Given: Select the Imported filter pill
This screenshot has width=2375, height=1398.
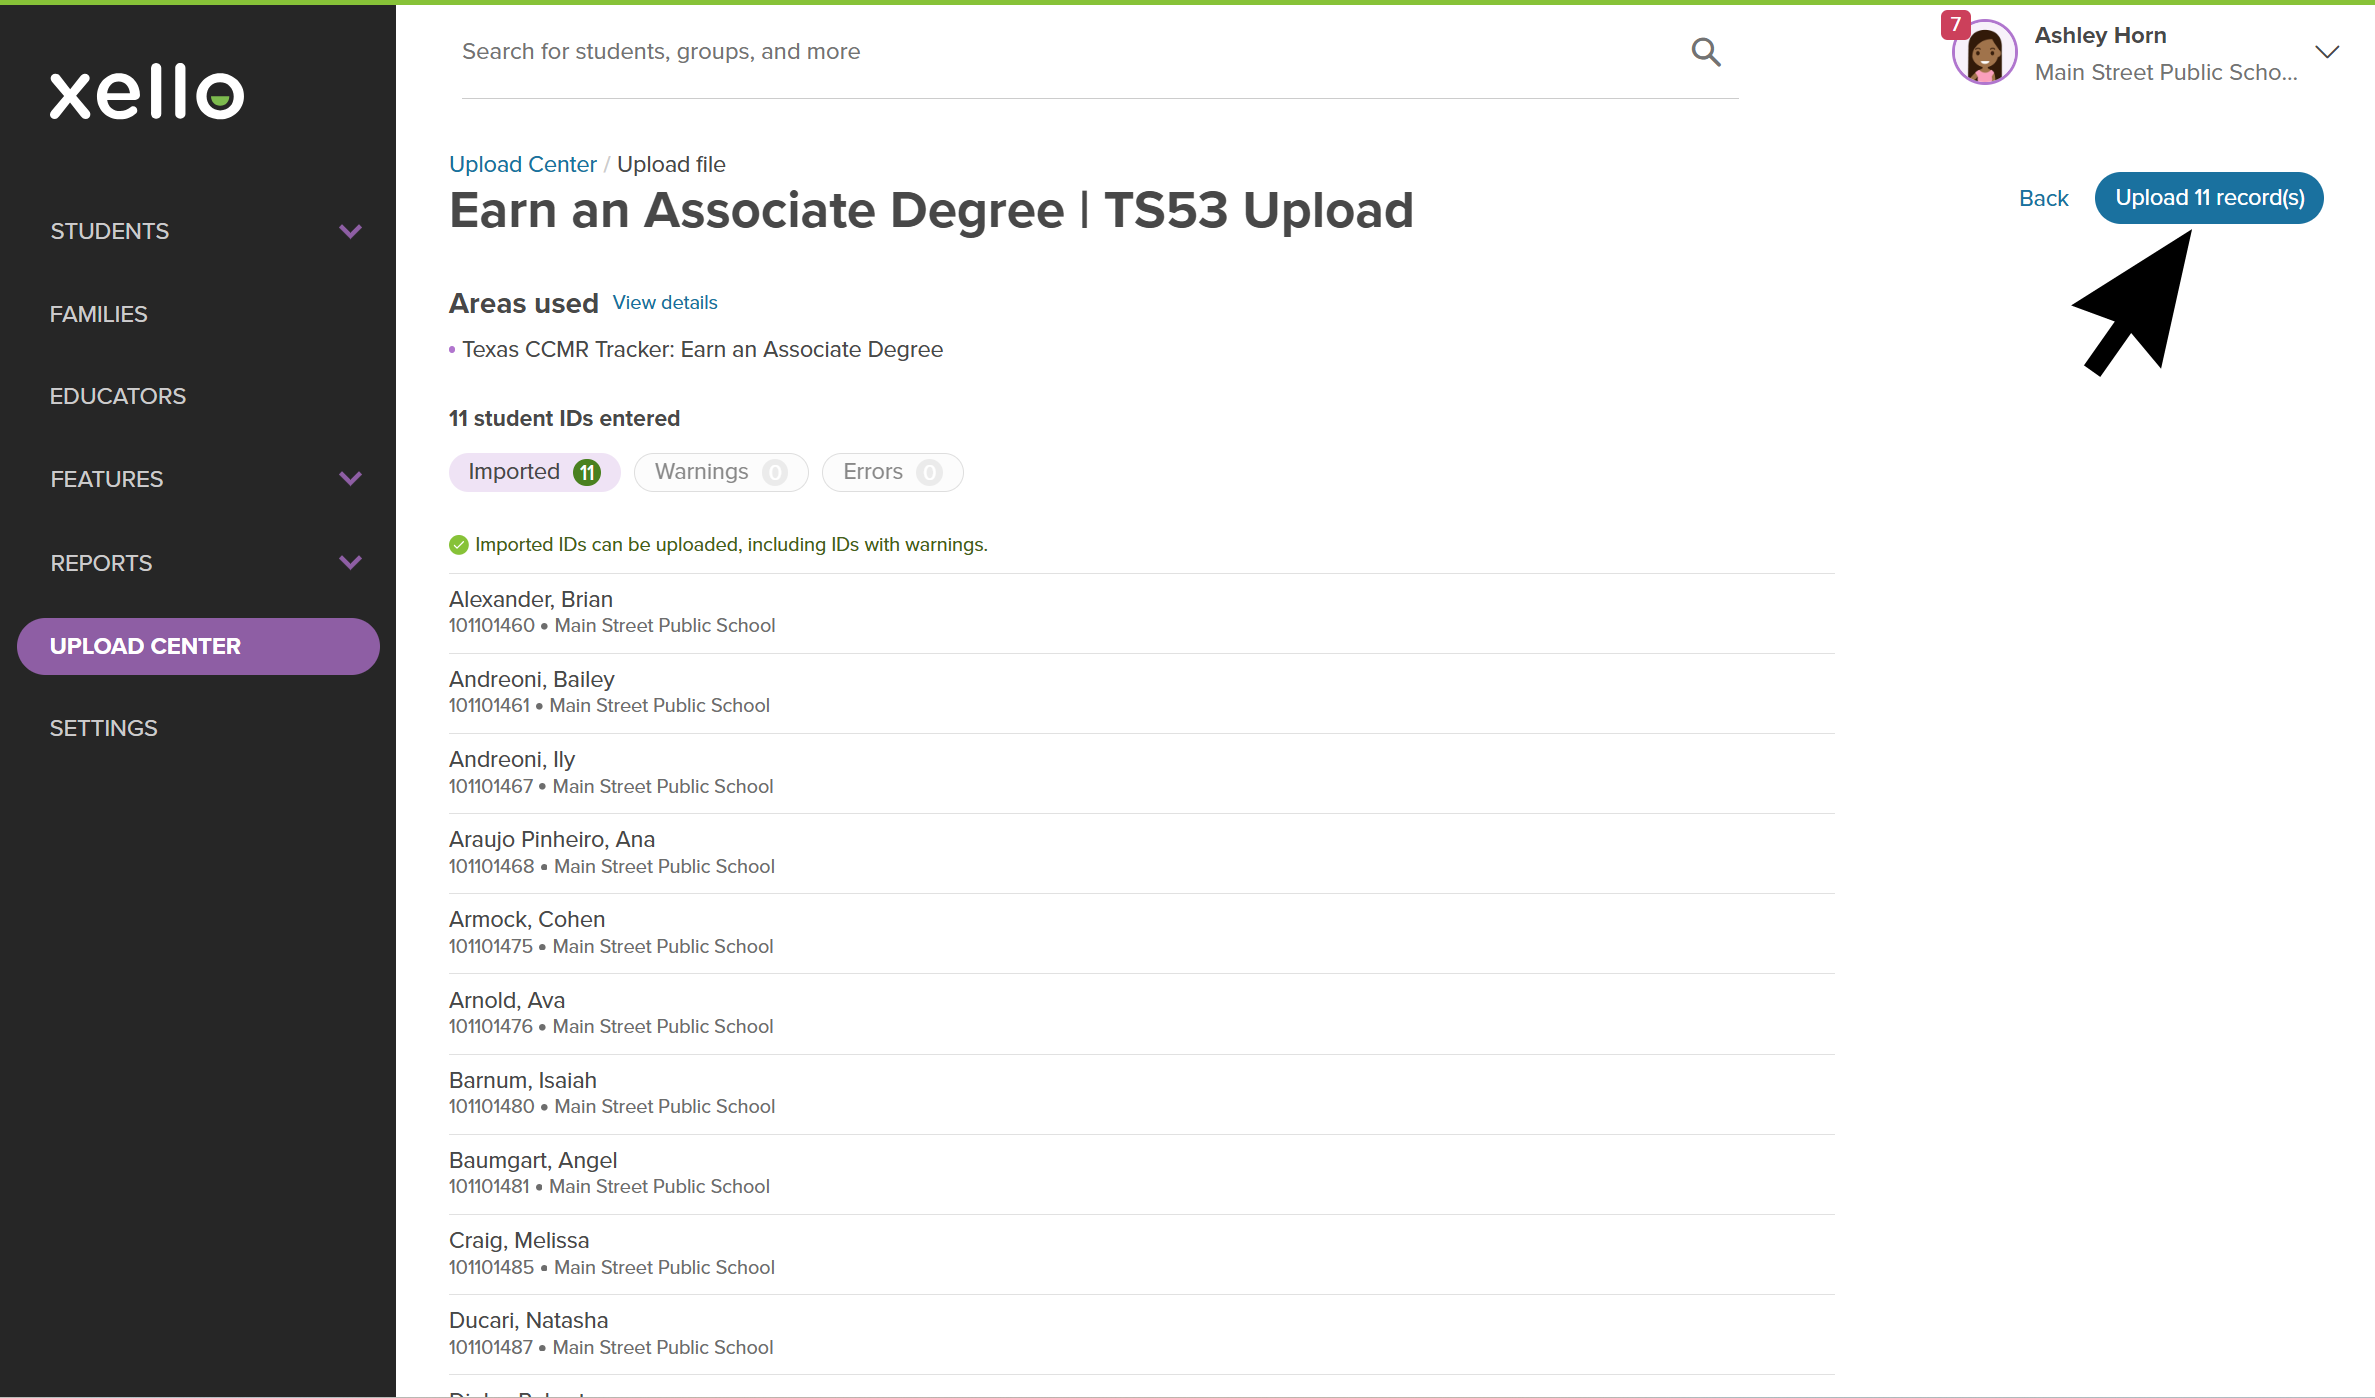Looking at the screenshot, I should [534, 472].
